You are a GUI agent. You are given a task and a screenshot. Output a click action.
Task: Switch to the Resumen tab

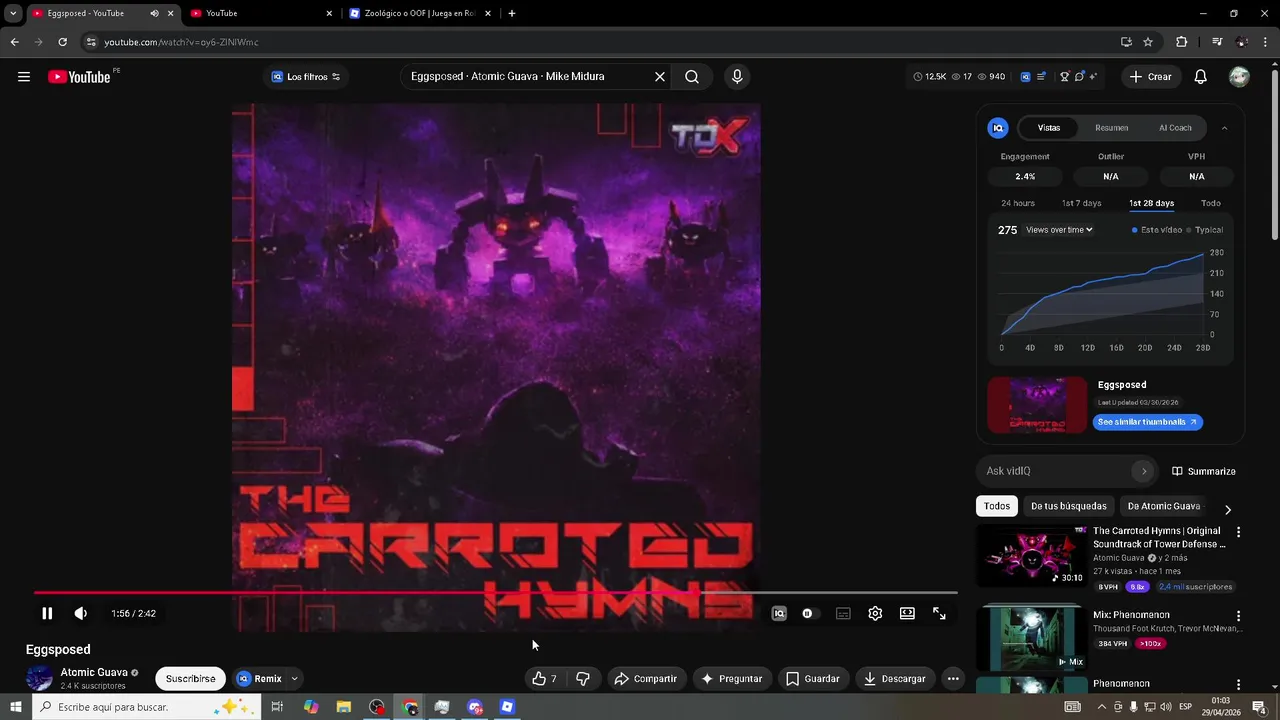coord(1111,128)
